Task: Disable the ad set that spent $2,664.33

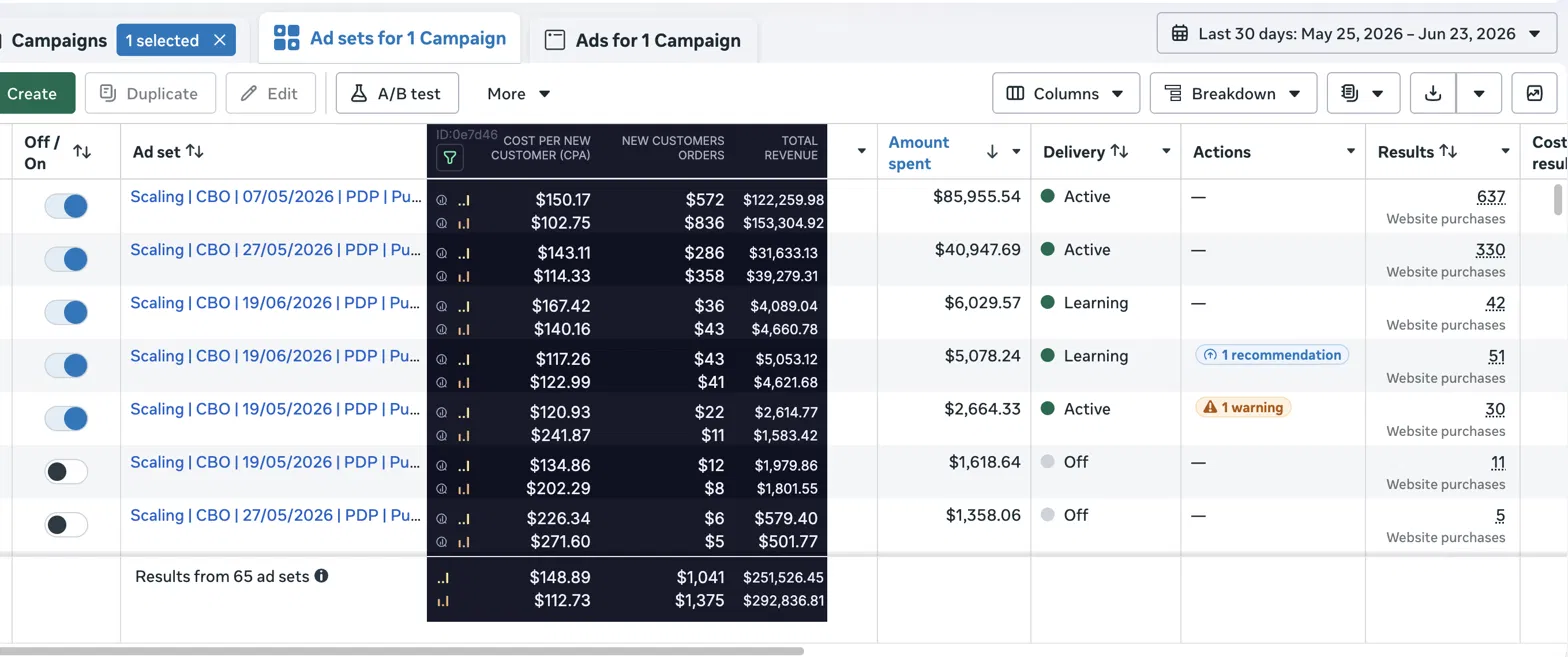Action: point(66,418)
